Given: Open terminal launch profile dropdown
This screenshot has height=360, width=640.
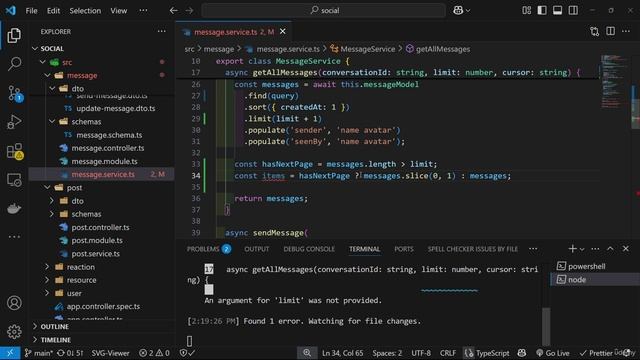Looking at the screenshot, I should coord(582,249).
